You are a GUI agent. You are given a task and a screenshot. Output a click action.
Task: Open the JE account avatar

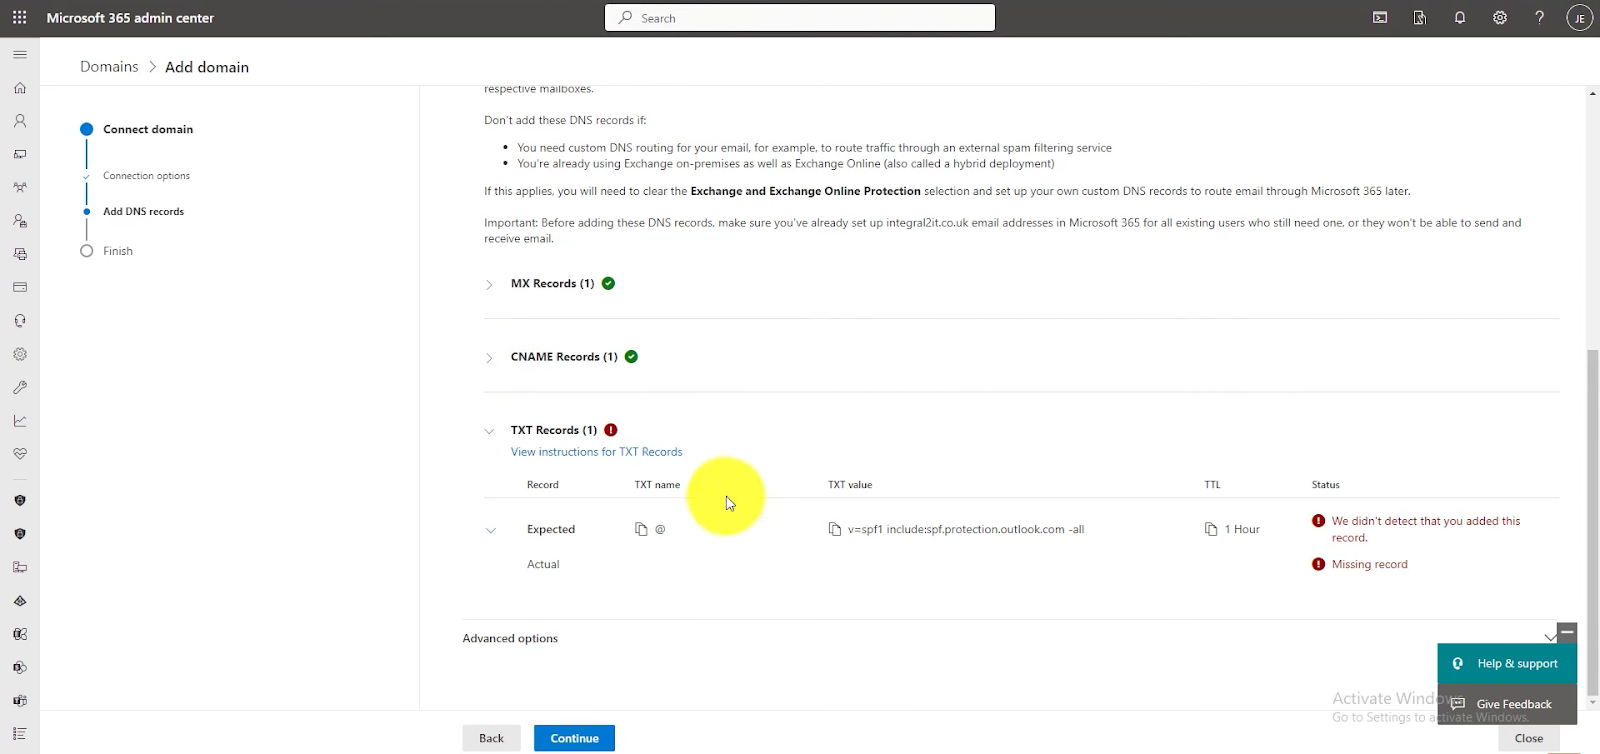coord(1580,18)
